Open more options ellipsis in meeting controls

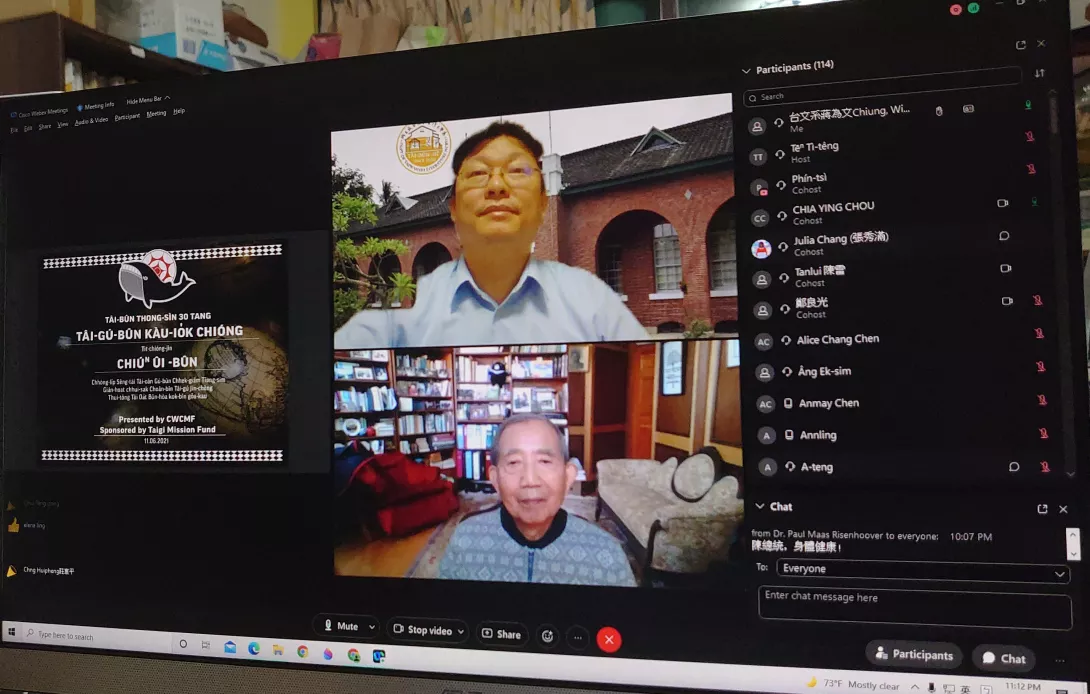coord(578,638)
